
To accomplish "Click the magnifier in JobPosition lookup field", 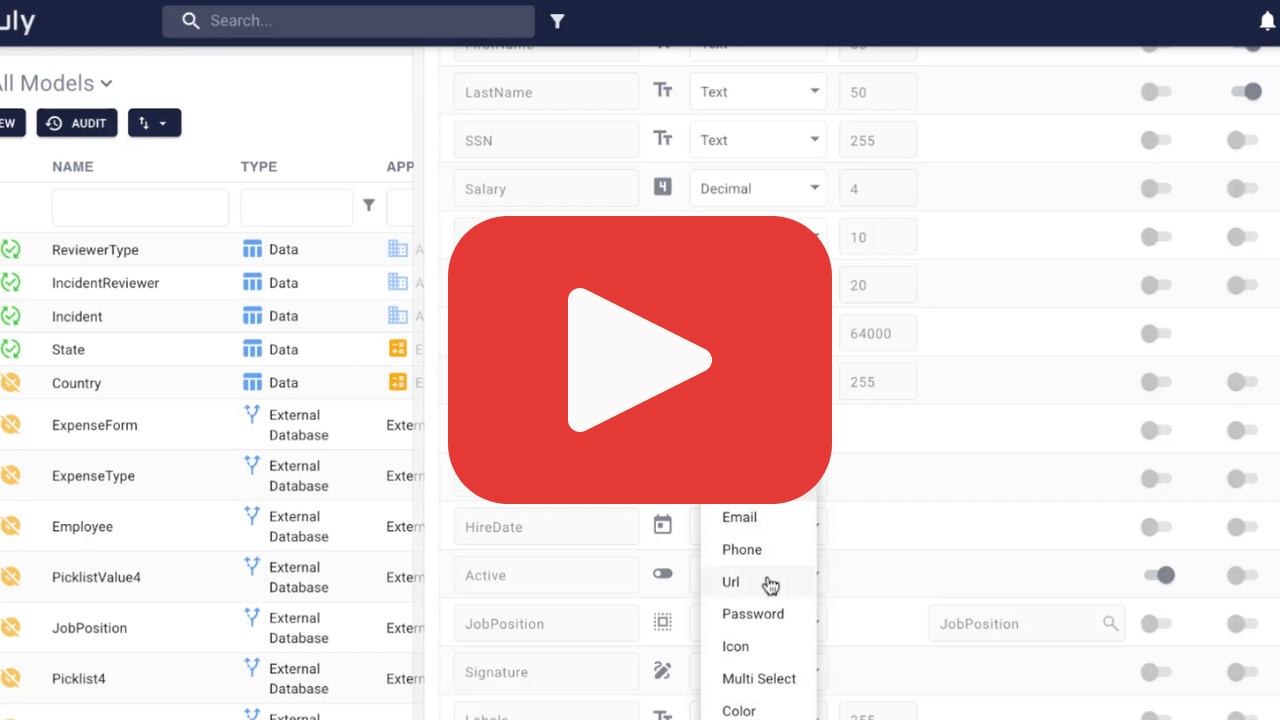I will [1110, 623].
